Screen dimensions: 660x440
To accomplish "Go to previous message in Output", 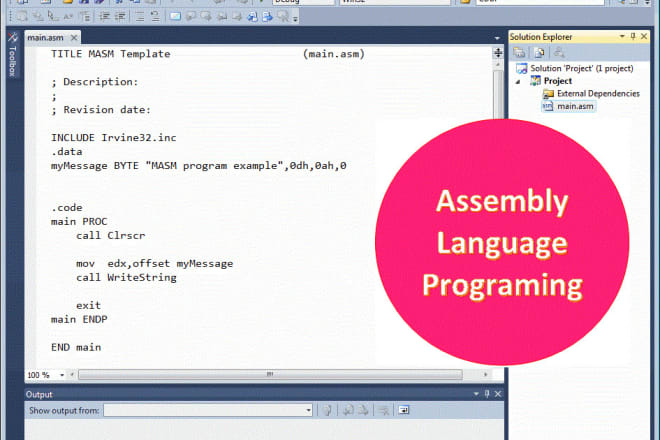I will (x=349, y=410).
